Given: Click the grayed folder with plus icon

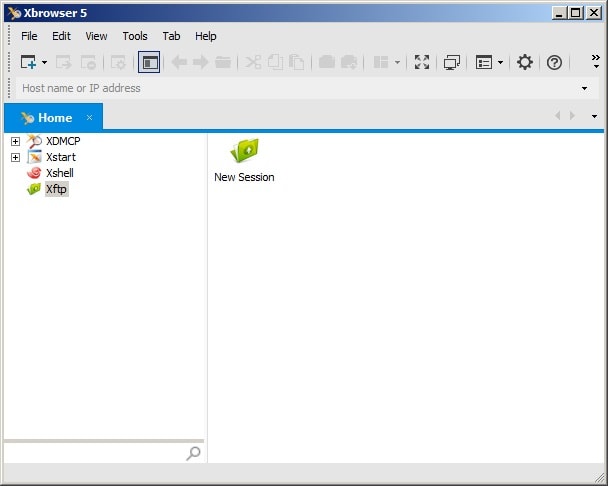Looking at the screenshot, I should [349, 62].
